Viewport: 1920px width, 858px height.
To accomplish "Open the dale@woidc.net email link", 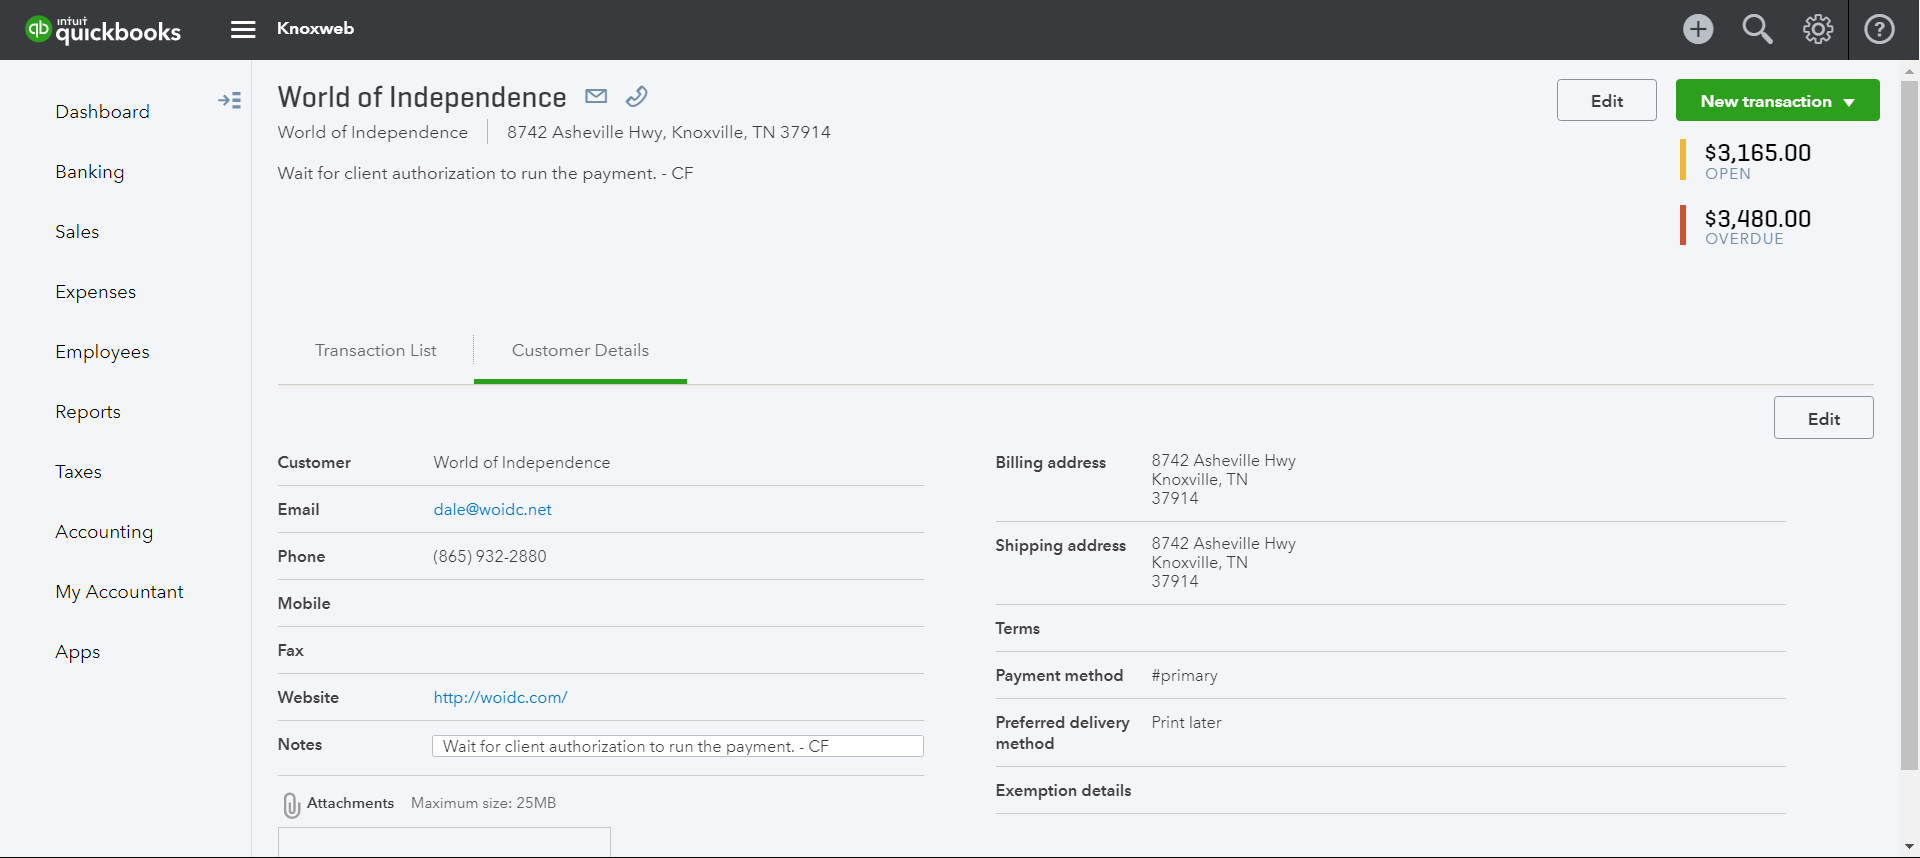I will point(492,509).
